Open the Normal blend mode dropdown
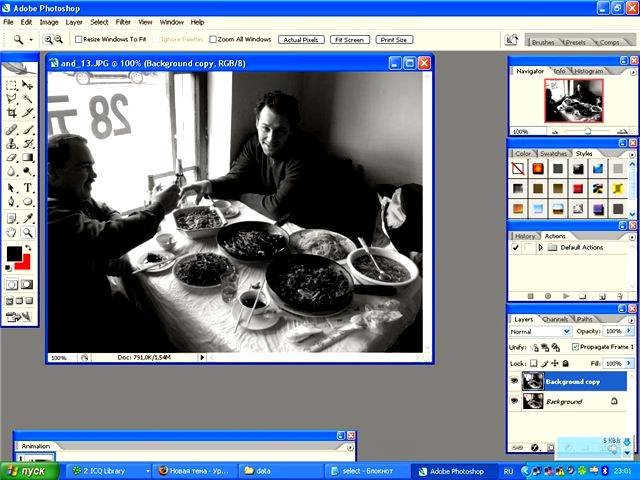 (x=540, y=331)
